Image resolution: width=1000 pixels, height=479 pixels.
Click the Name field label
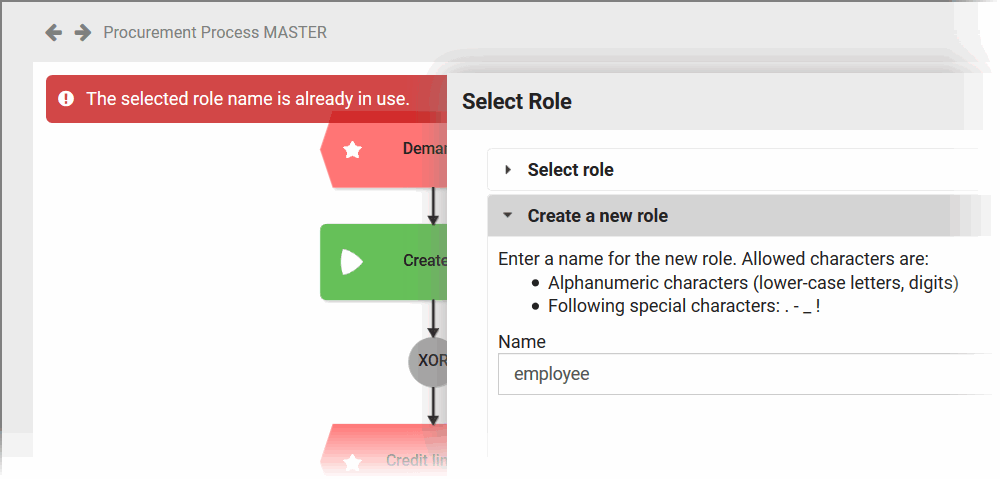click(522, 342)
